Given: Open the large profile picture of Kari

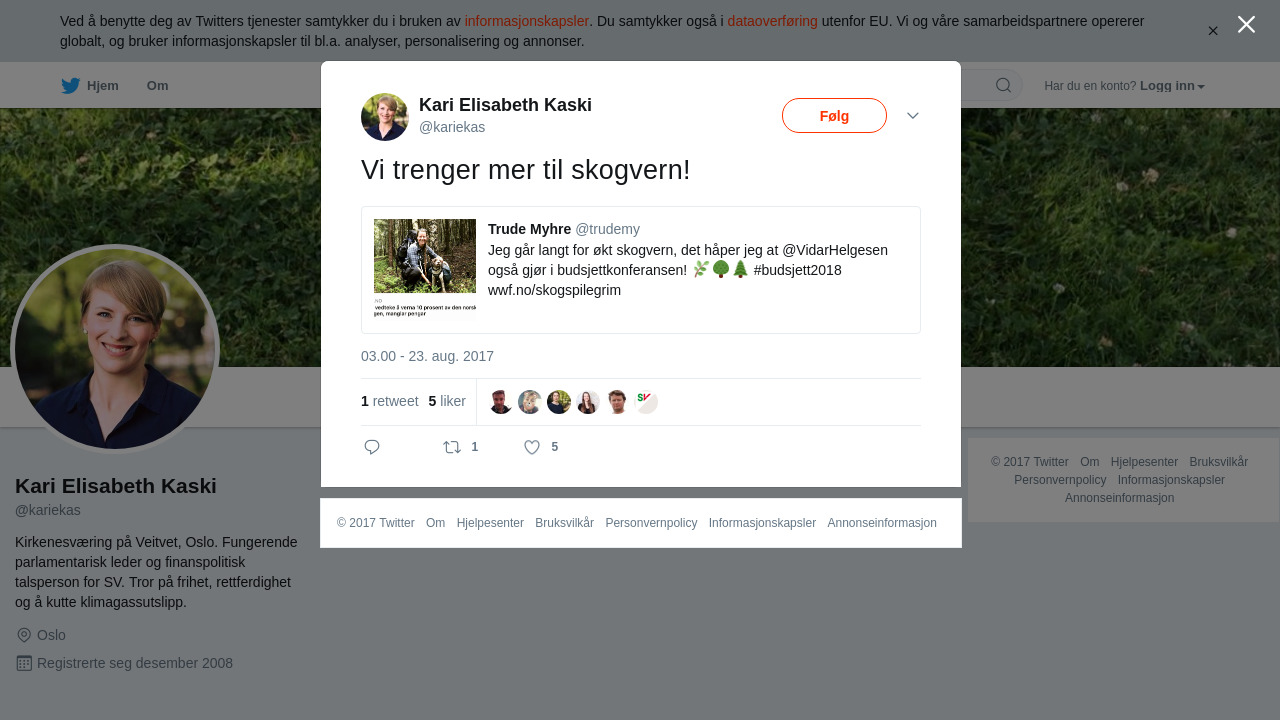Looking at the screenshot, I should (x=115, y=349).
